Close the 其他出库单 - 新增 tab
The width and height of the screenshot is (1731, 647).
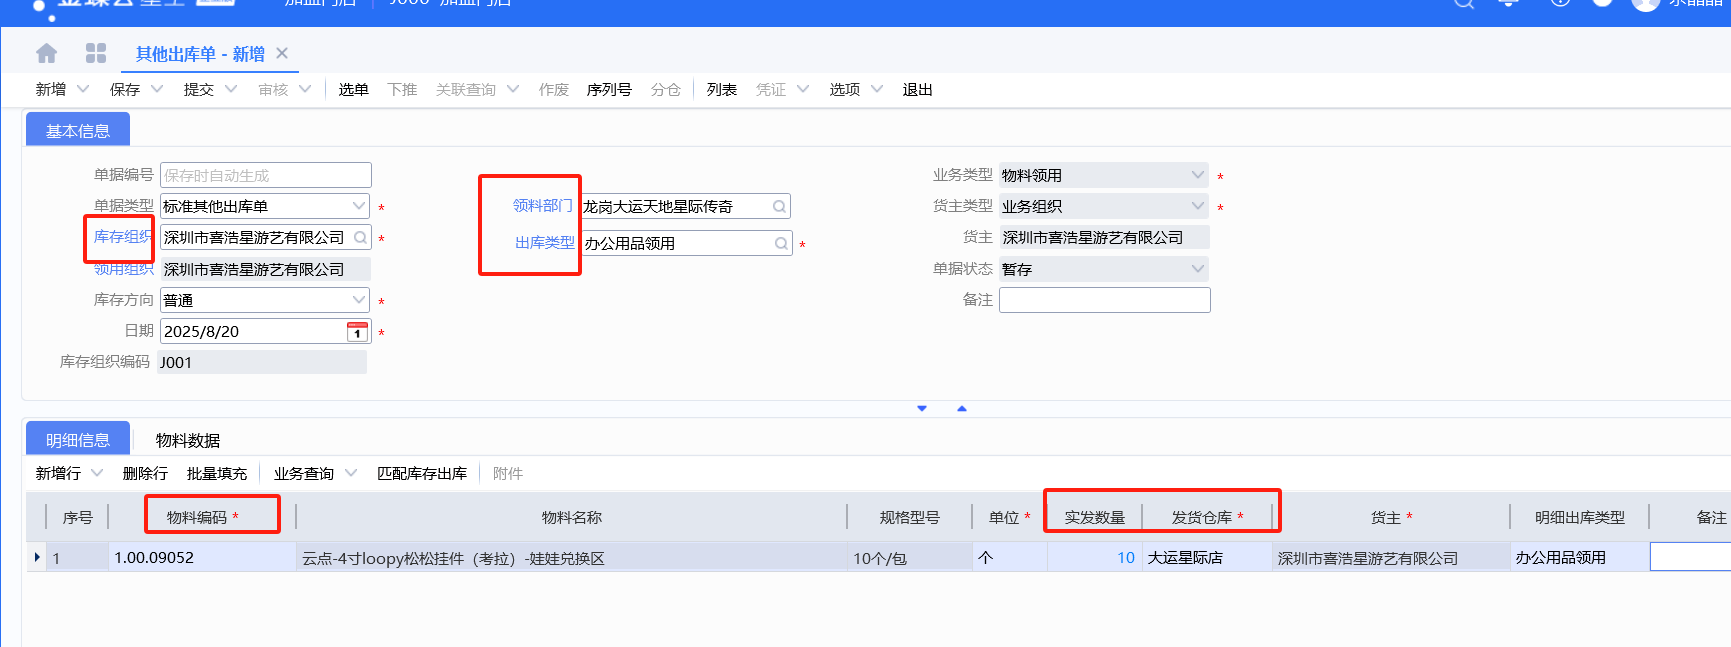tap(282, 53)
